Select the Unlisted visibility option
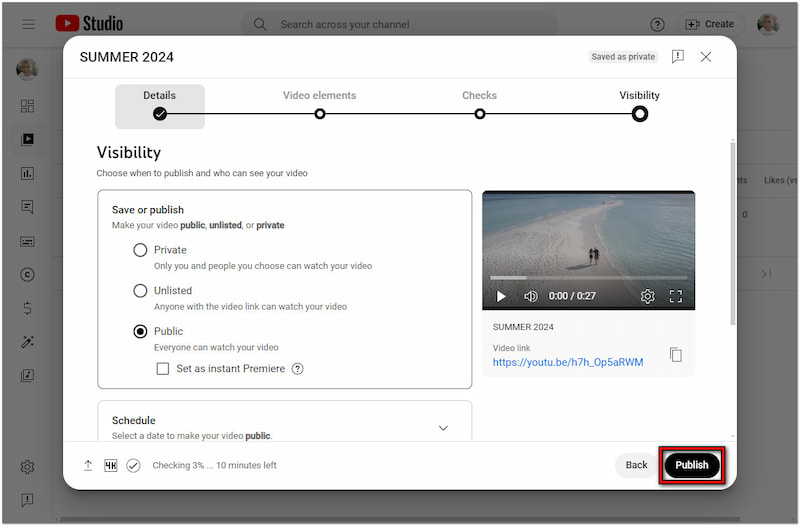Screen dimensions: 800x526 [141, 291]
